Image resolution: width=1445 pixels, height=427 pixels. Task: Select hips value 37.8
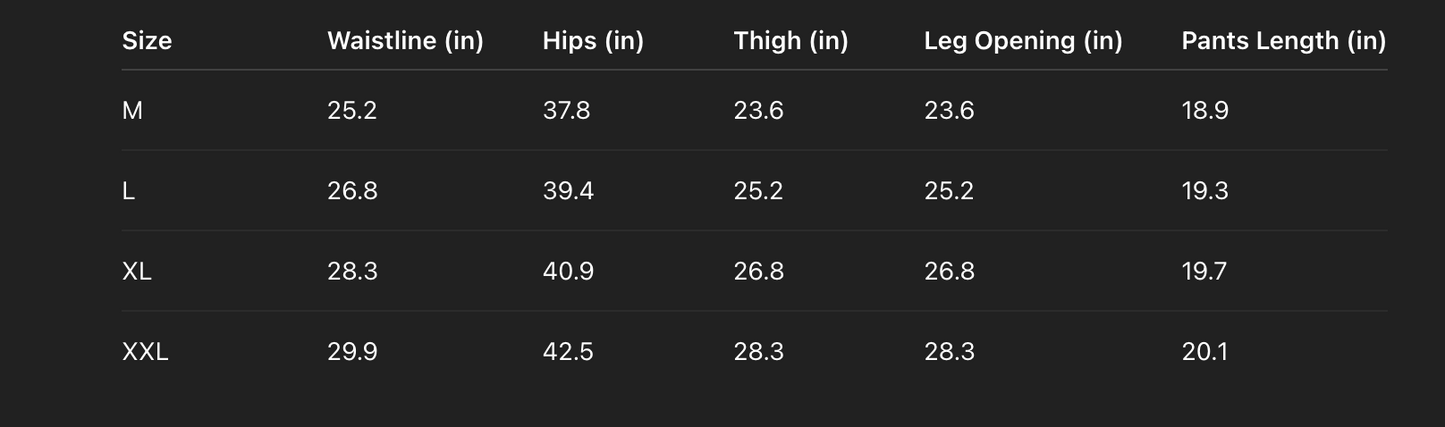click(566, 110)
